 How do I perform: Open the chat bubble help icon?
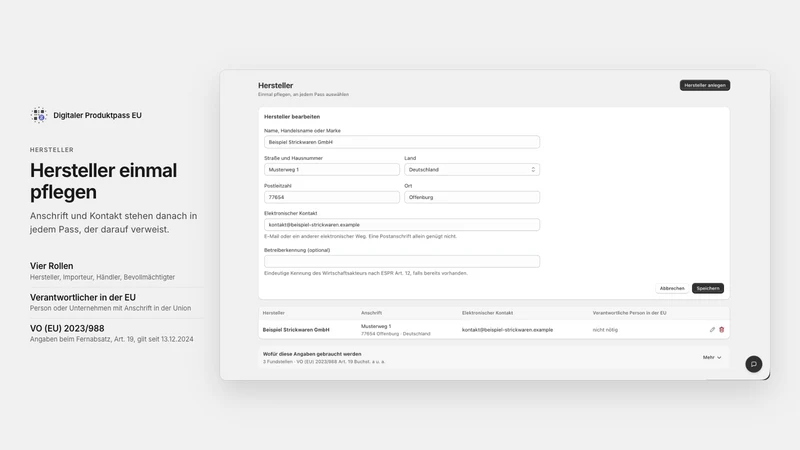point(754,364)
